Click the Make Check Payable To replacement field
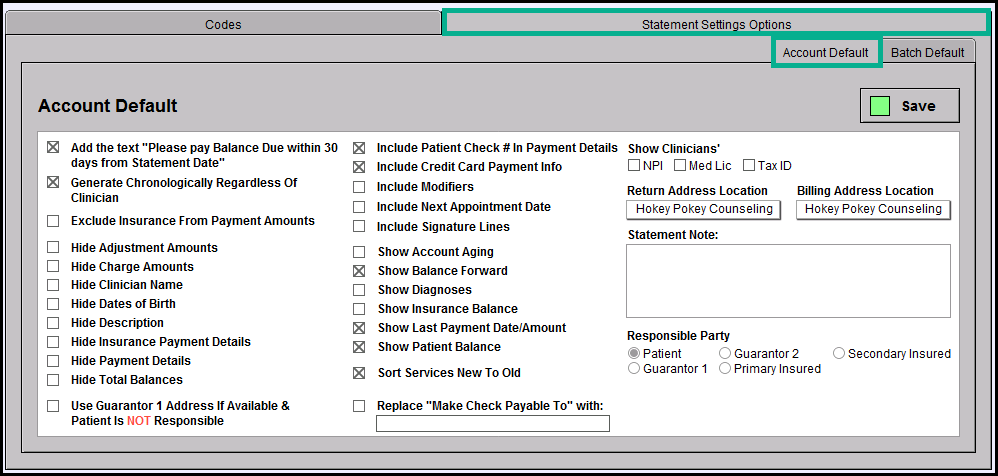The height and width of the screenshot is (476, 998). (x=492, y=424)
